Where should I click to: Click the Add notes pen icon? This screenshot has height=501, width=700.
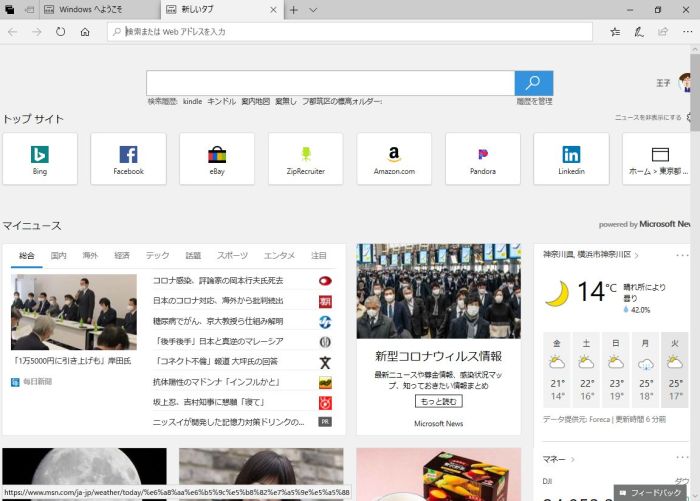pos(639,32)
